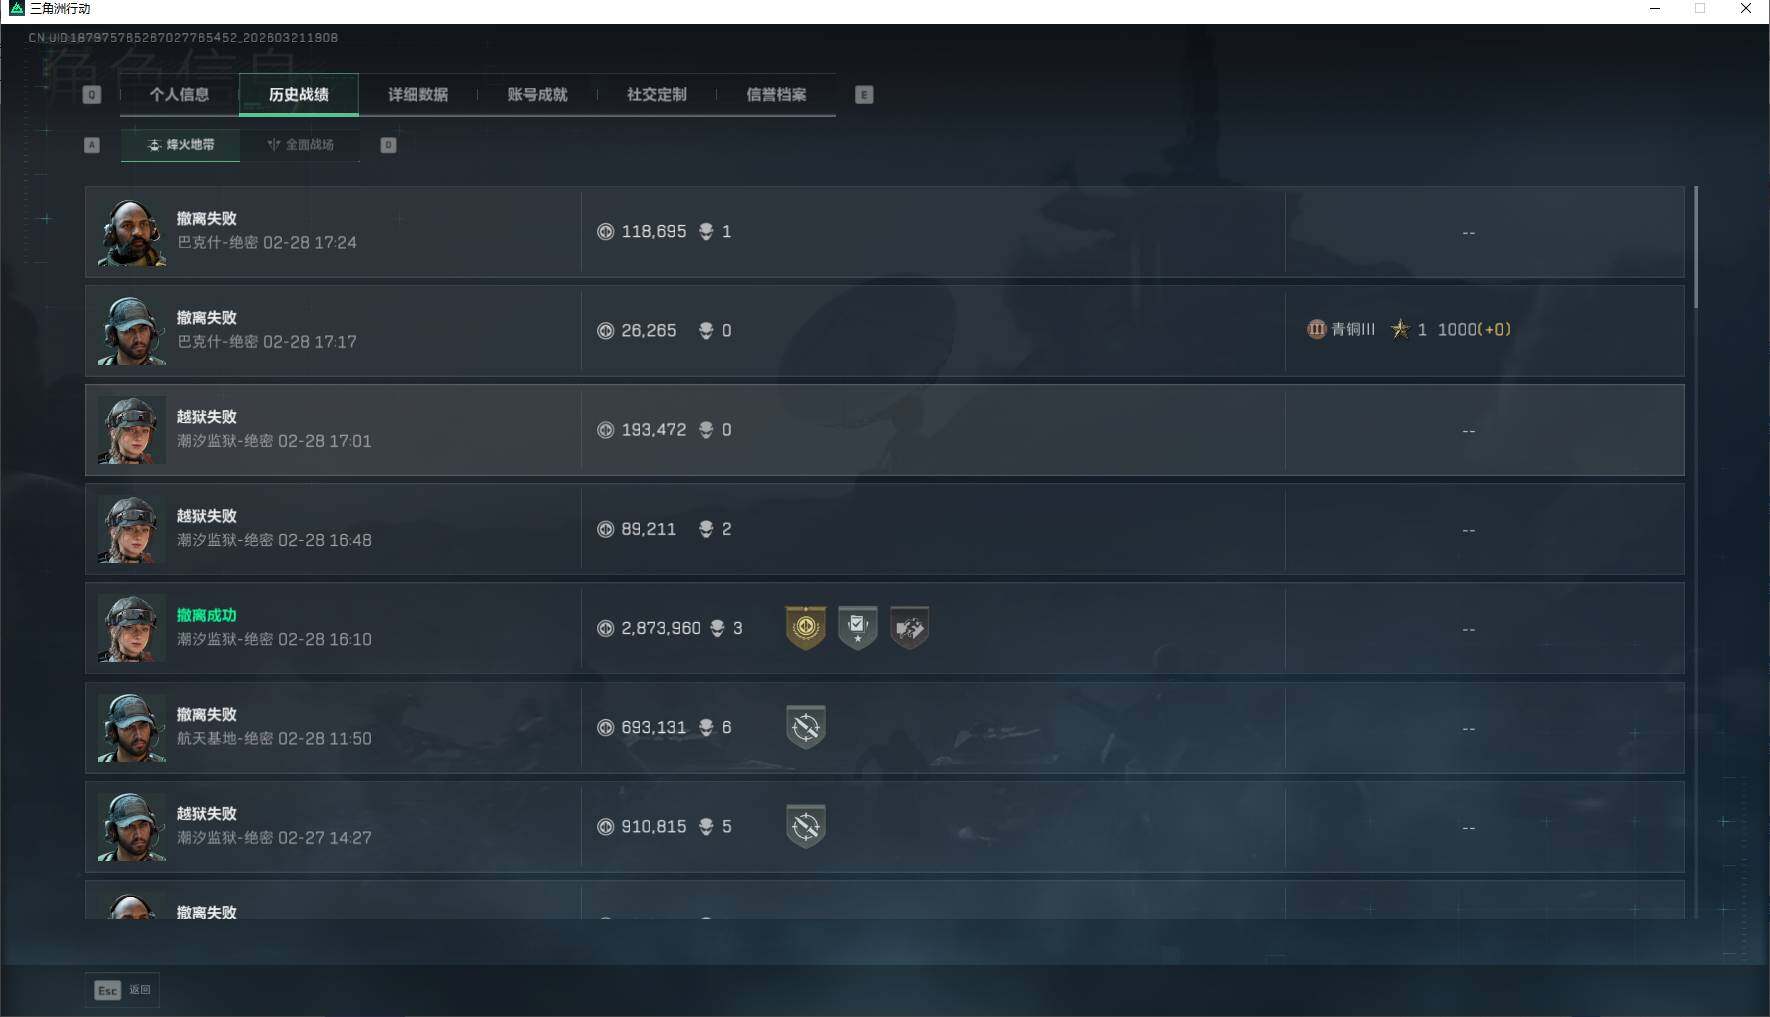The height and width of the screenshot is (1017, 1770).
Task: Click the A key previous-mode icon
Action: coord(92,145)
